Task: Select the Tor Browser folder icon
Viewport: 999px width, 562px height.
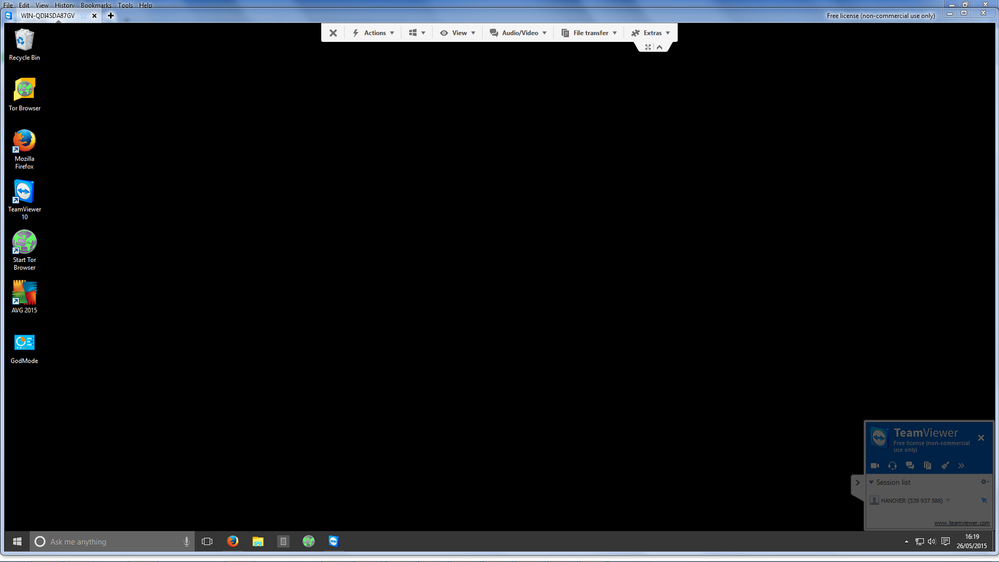Action: [x=24, y=95]
